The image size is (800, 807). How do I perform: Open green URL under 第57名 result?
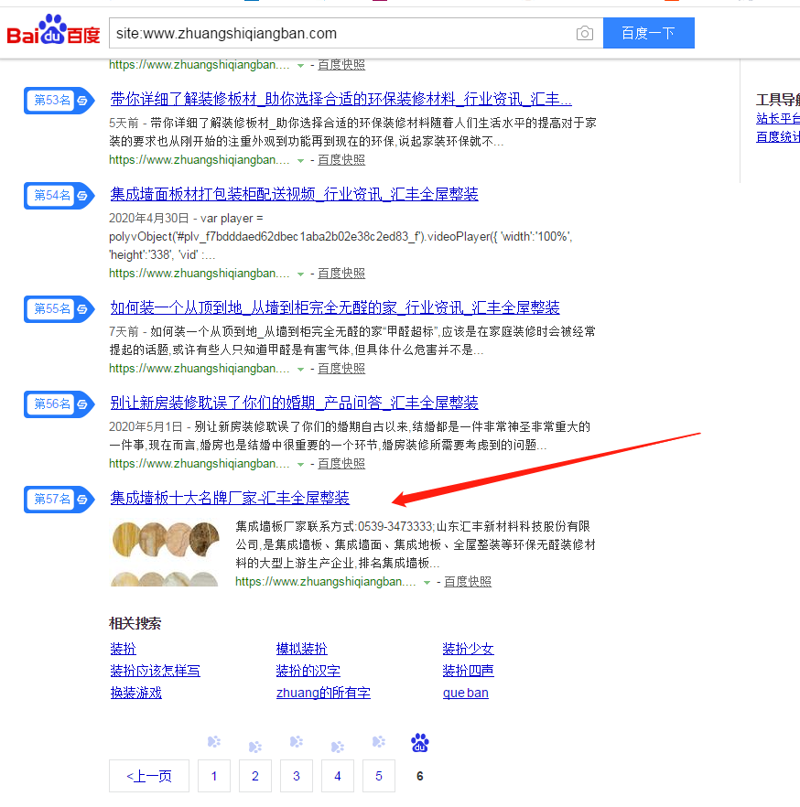[x=325, y=582]
